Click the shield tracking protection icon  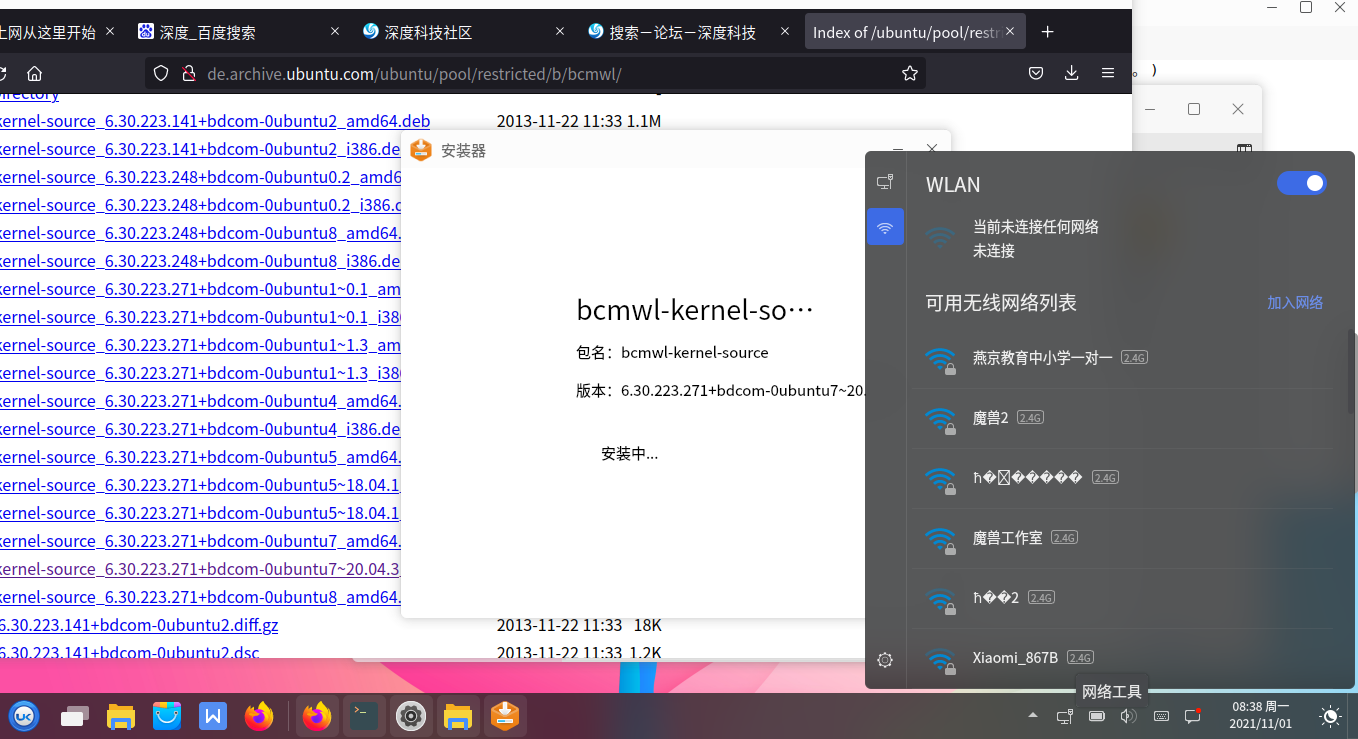pyautogui.click(x=162, y=73)
